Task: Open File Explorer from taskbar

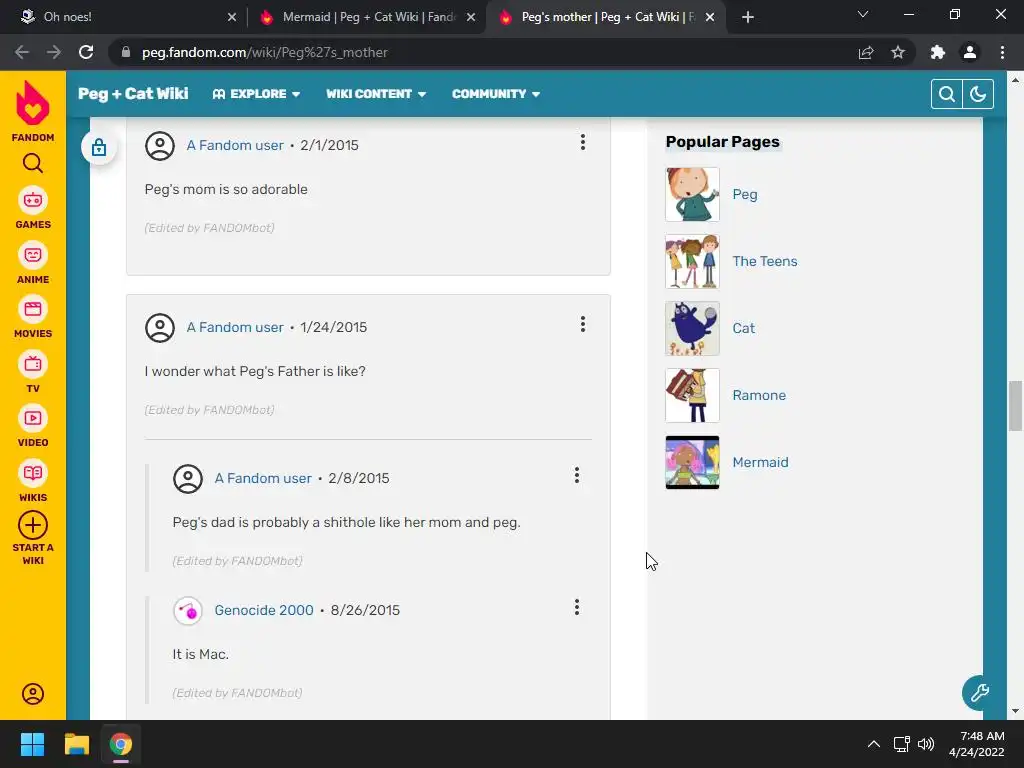Action: [76, 744]
